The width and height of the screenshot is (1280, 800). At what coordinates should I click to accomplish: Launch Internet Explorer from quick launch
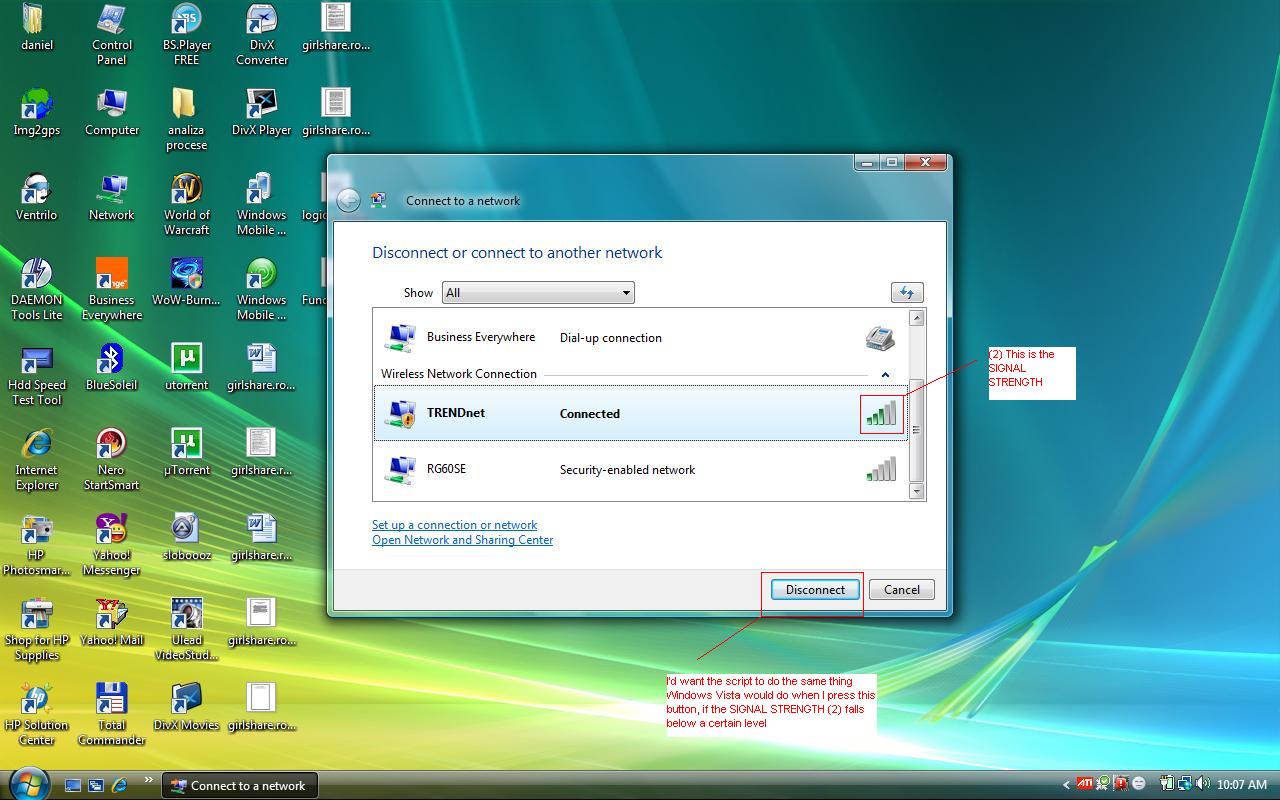coord(119,786)
